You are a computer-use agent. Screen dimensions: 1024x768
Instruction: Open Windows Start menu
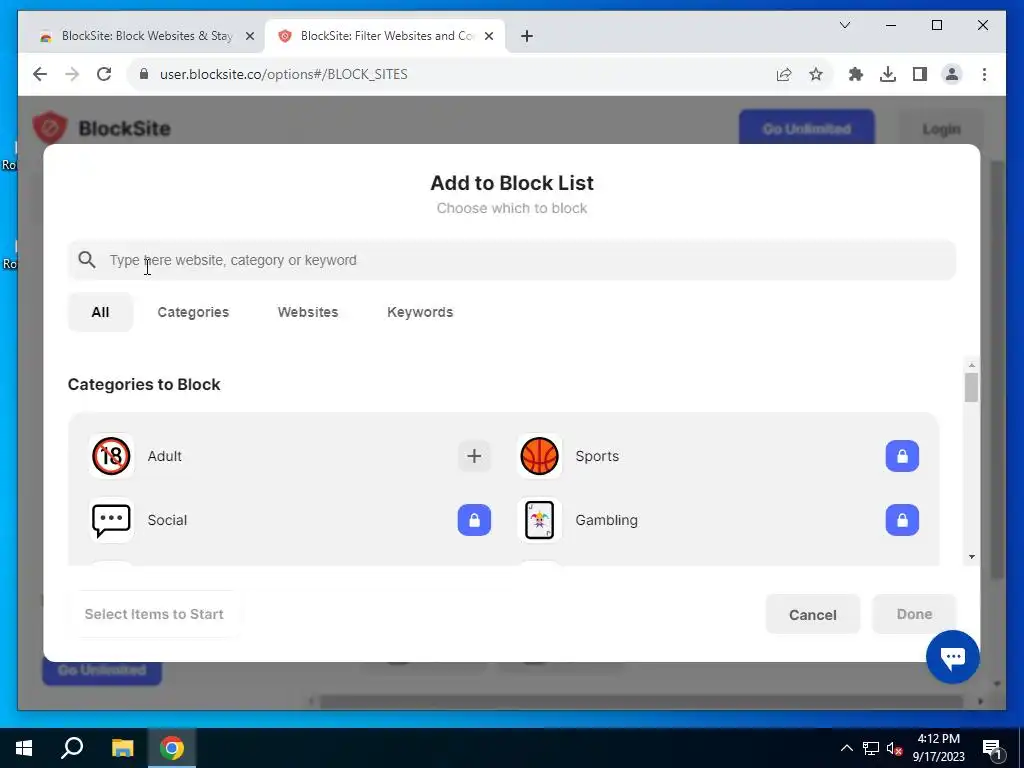pyautogui.click(x=24, y=748)
